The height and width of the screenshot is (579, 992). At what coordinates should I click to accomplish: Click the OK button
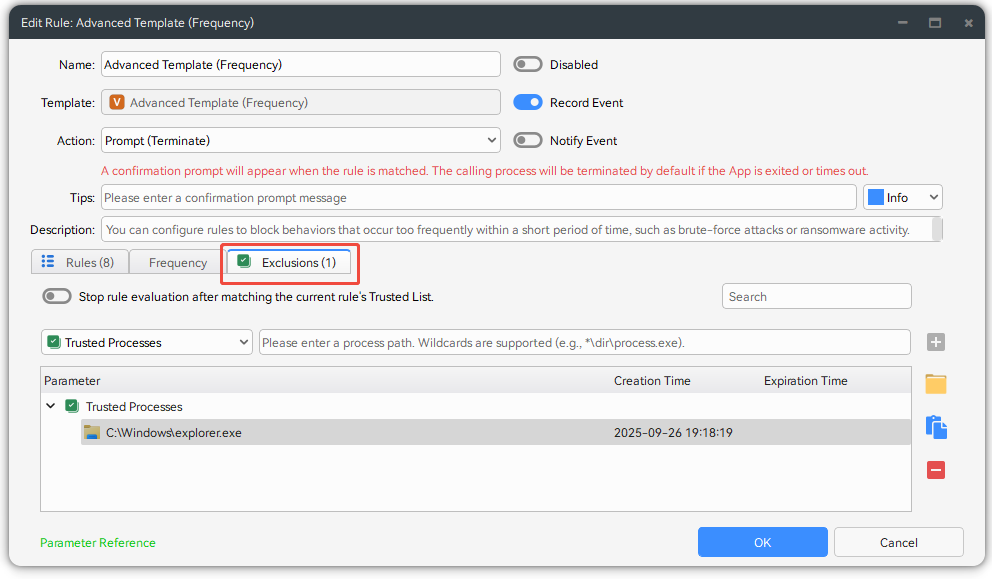click(x=762, y=542)
